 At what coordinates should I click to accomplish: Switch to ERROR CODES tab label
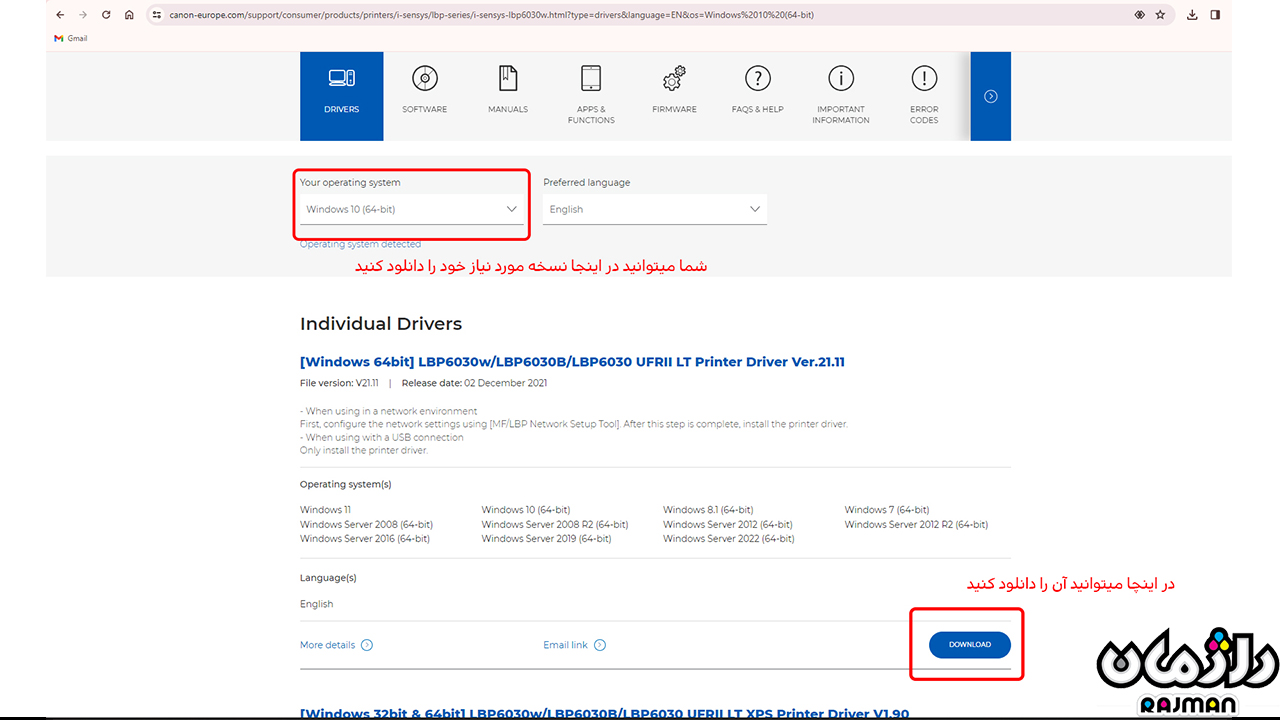coord(924,114)
